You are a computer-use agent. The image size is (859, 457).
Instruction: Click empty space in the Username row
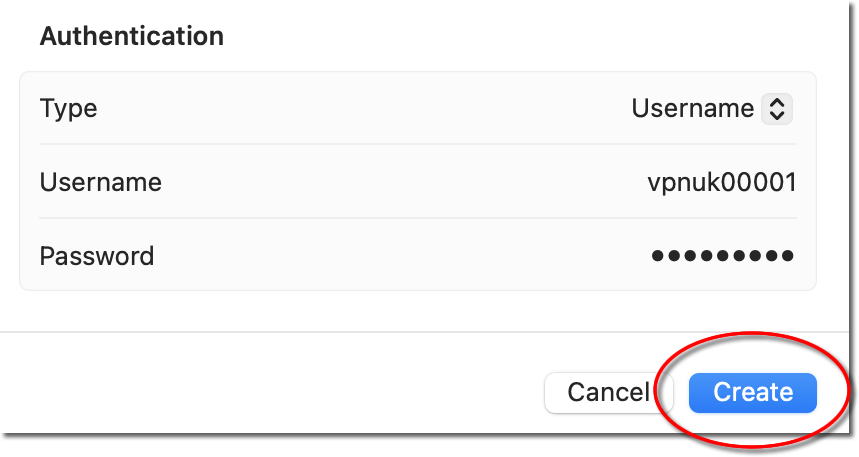tap(400, 182)
